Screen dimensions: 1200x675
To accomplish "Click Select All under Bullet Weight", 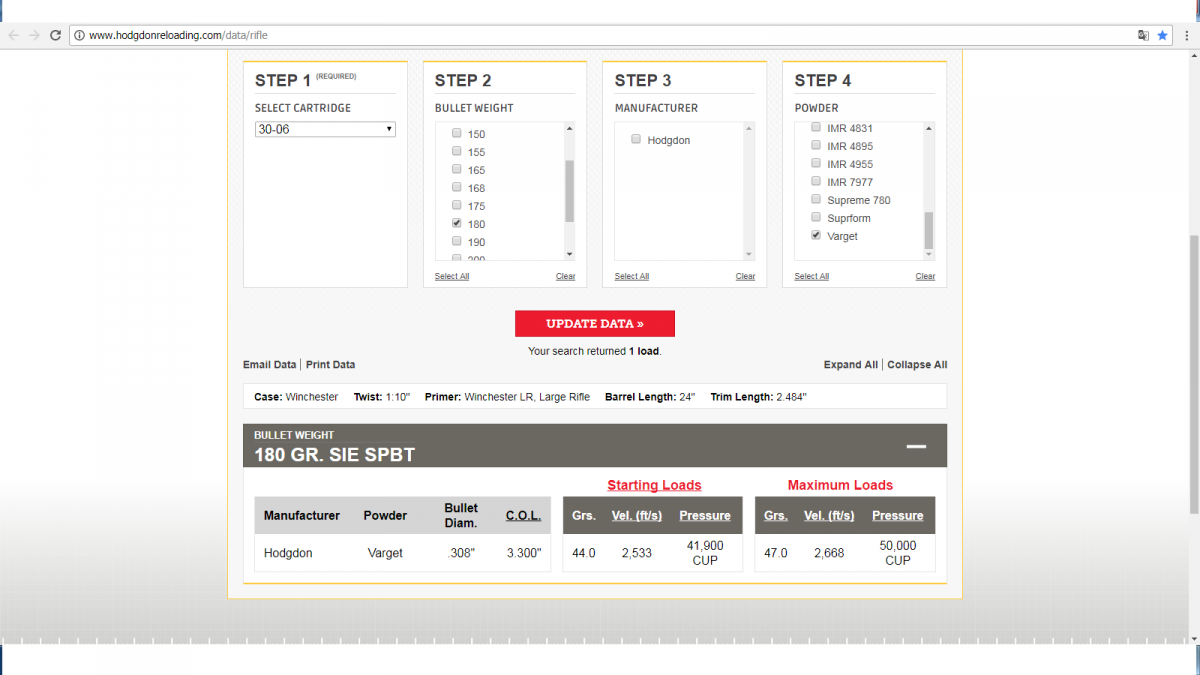I will [452, 276].
